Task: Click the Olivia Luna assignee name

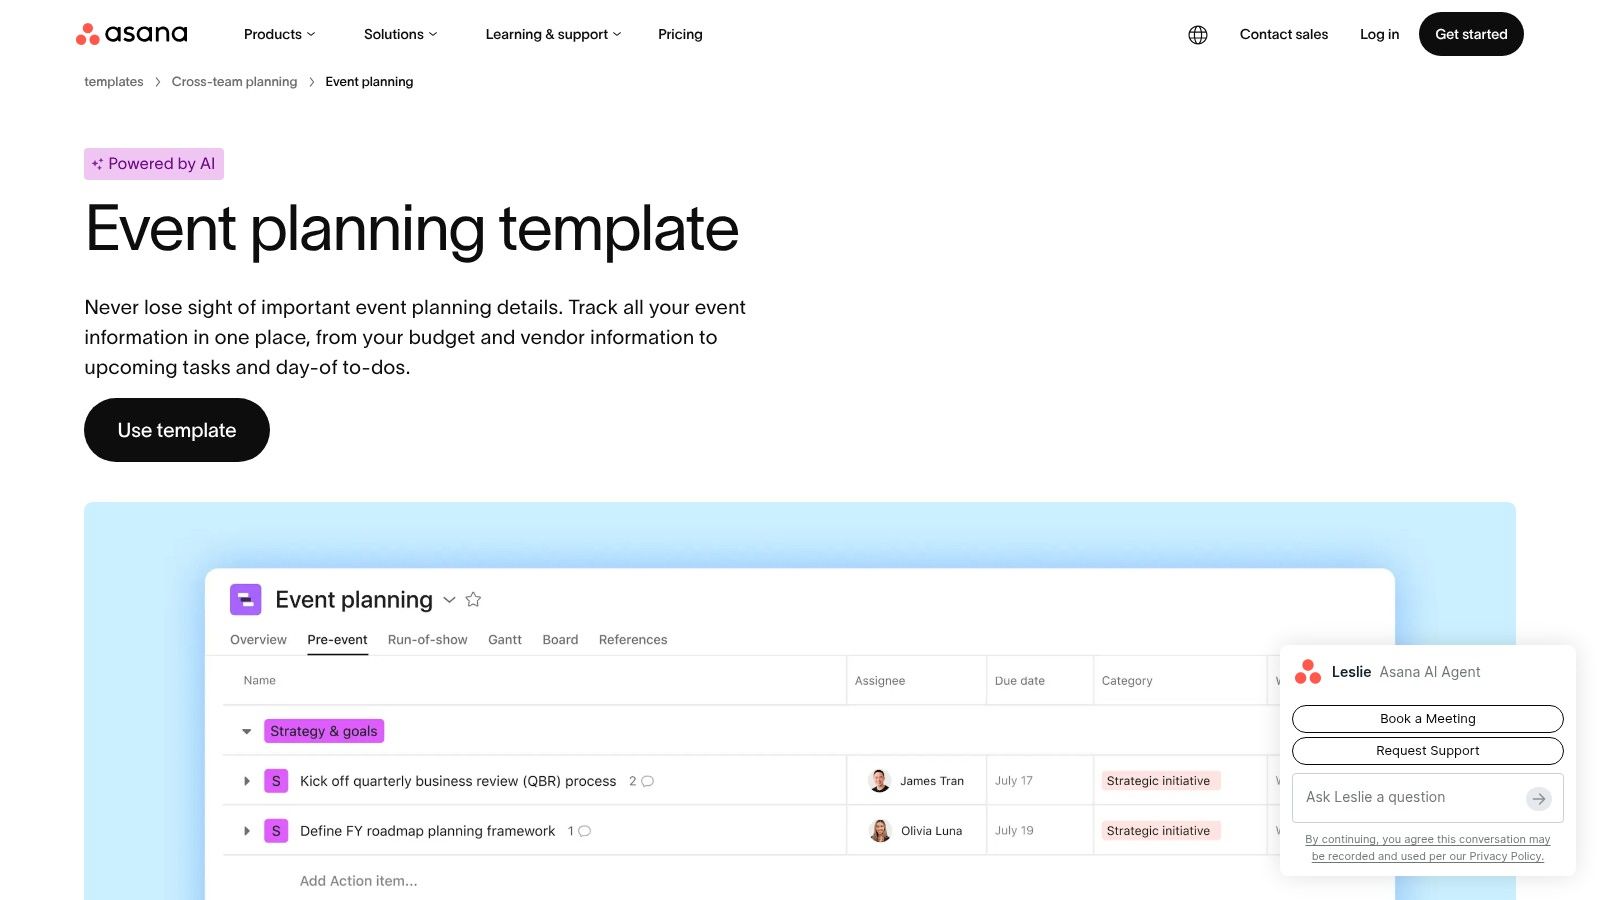Action: click(932, 831)
